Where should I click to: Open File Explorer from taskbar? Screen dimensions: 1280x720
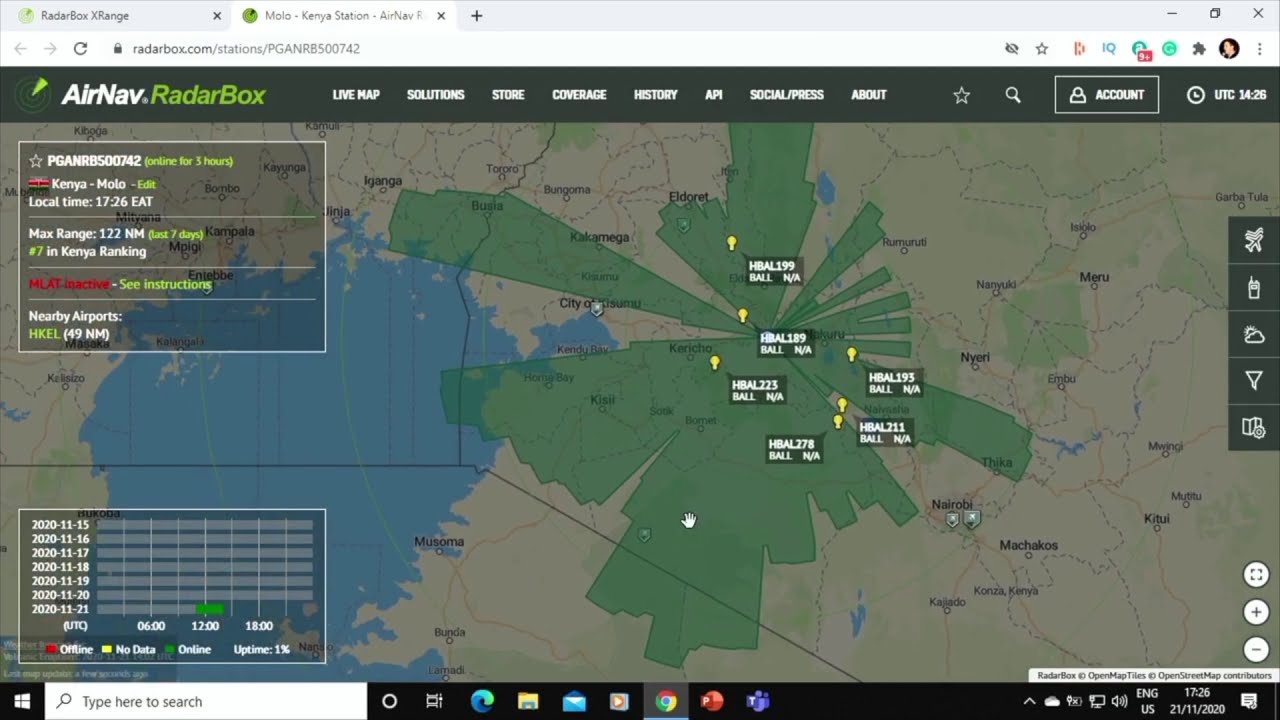pyautogui.click(x=528, y=701)
